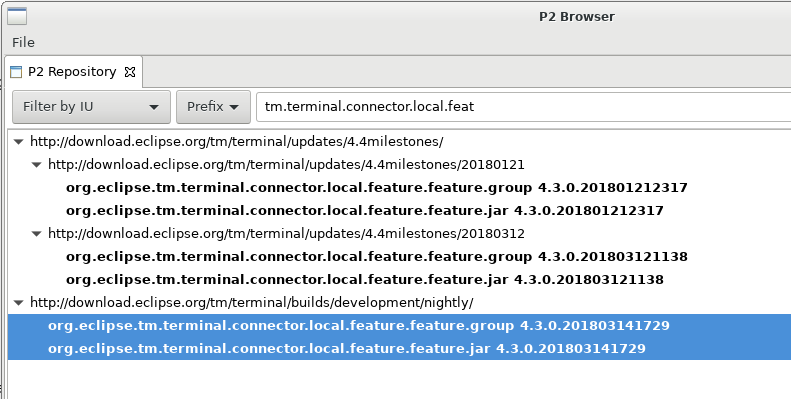Close the P2 Repository tab
This screenshot has height=399, width=791.
130,72
